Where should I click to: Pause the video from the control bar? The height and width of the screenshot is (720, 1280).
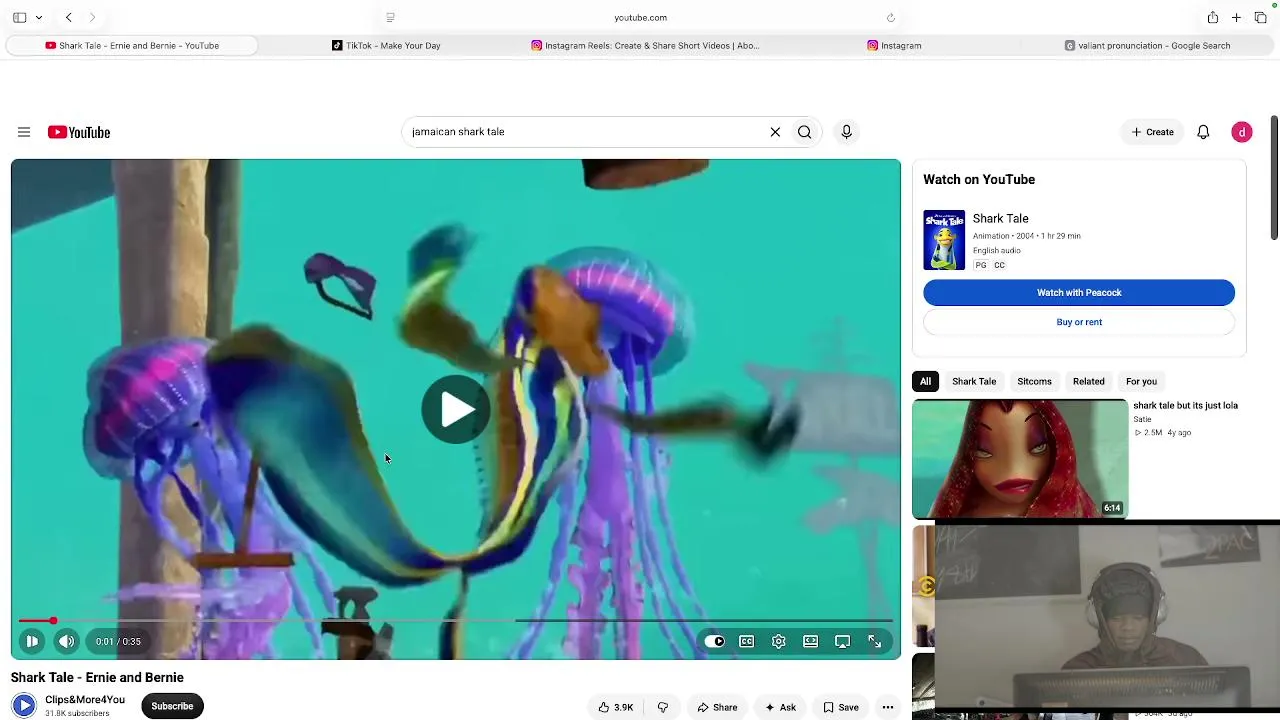[x=32, y=641]
